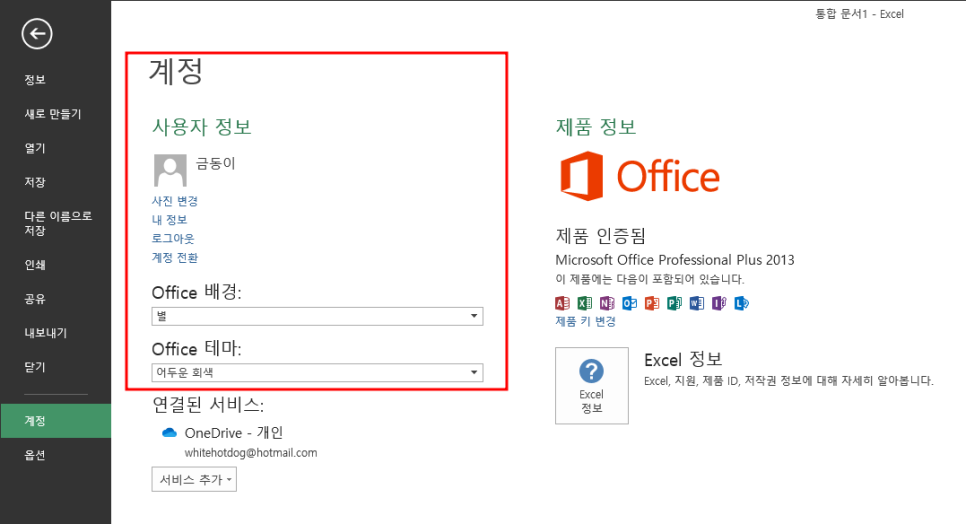Click the Lync app icon
966x524 pixels.
pos(741,303)
